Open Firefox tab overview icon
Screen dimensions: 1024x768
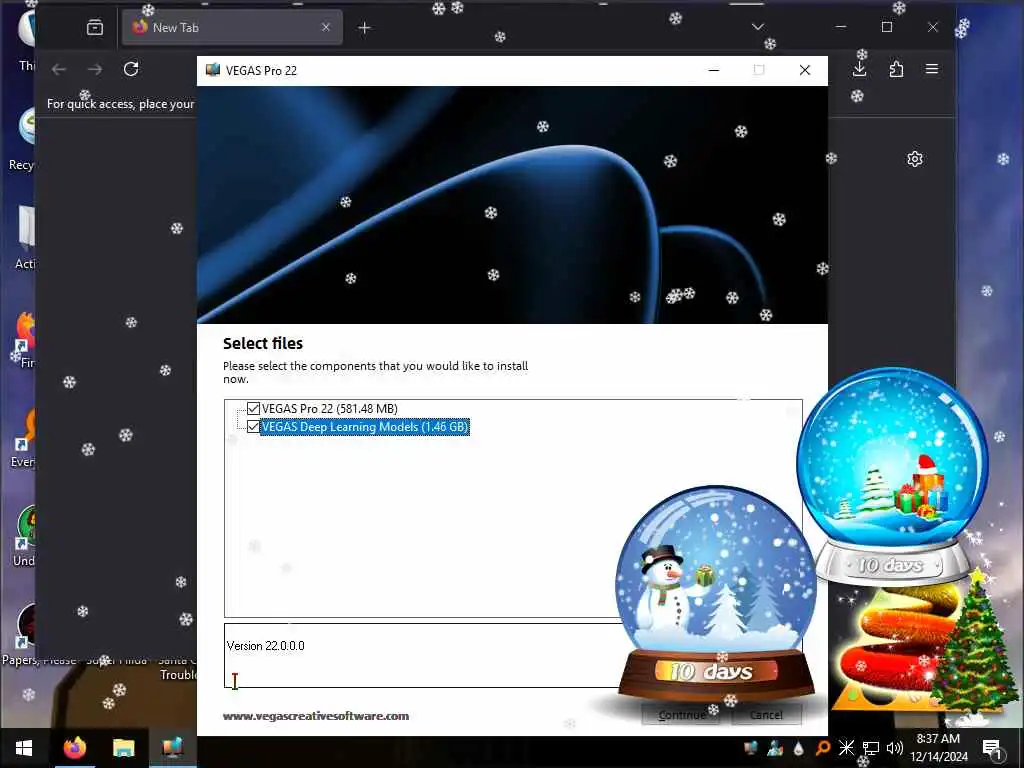point(95,27)
